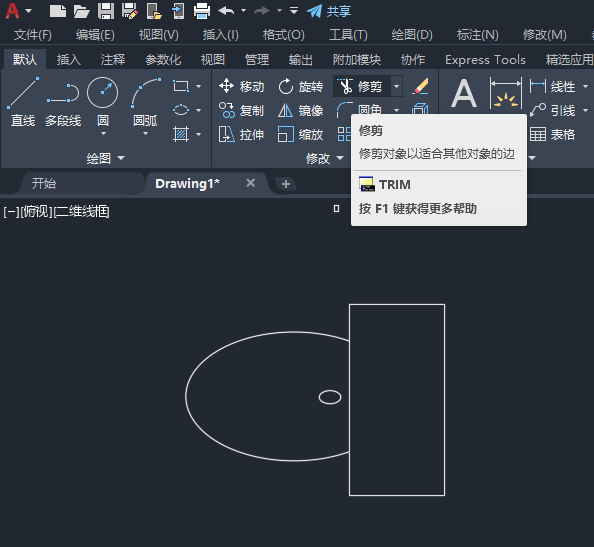Select the Circle (圆) tool
The height and width of the screenshot is (547, 594).
click(x=103, y=102)
